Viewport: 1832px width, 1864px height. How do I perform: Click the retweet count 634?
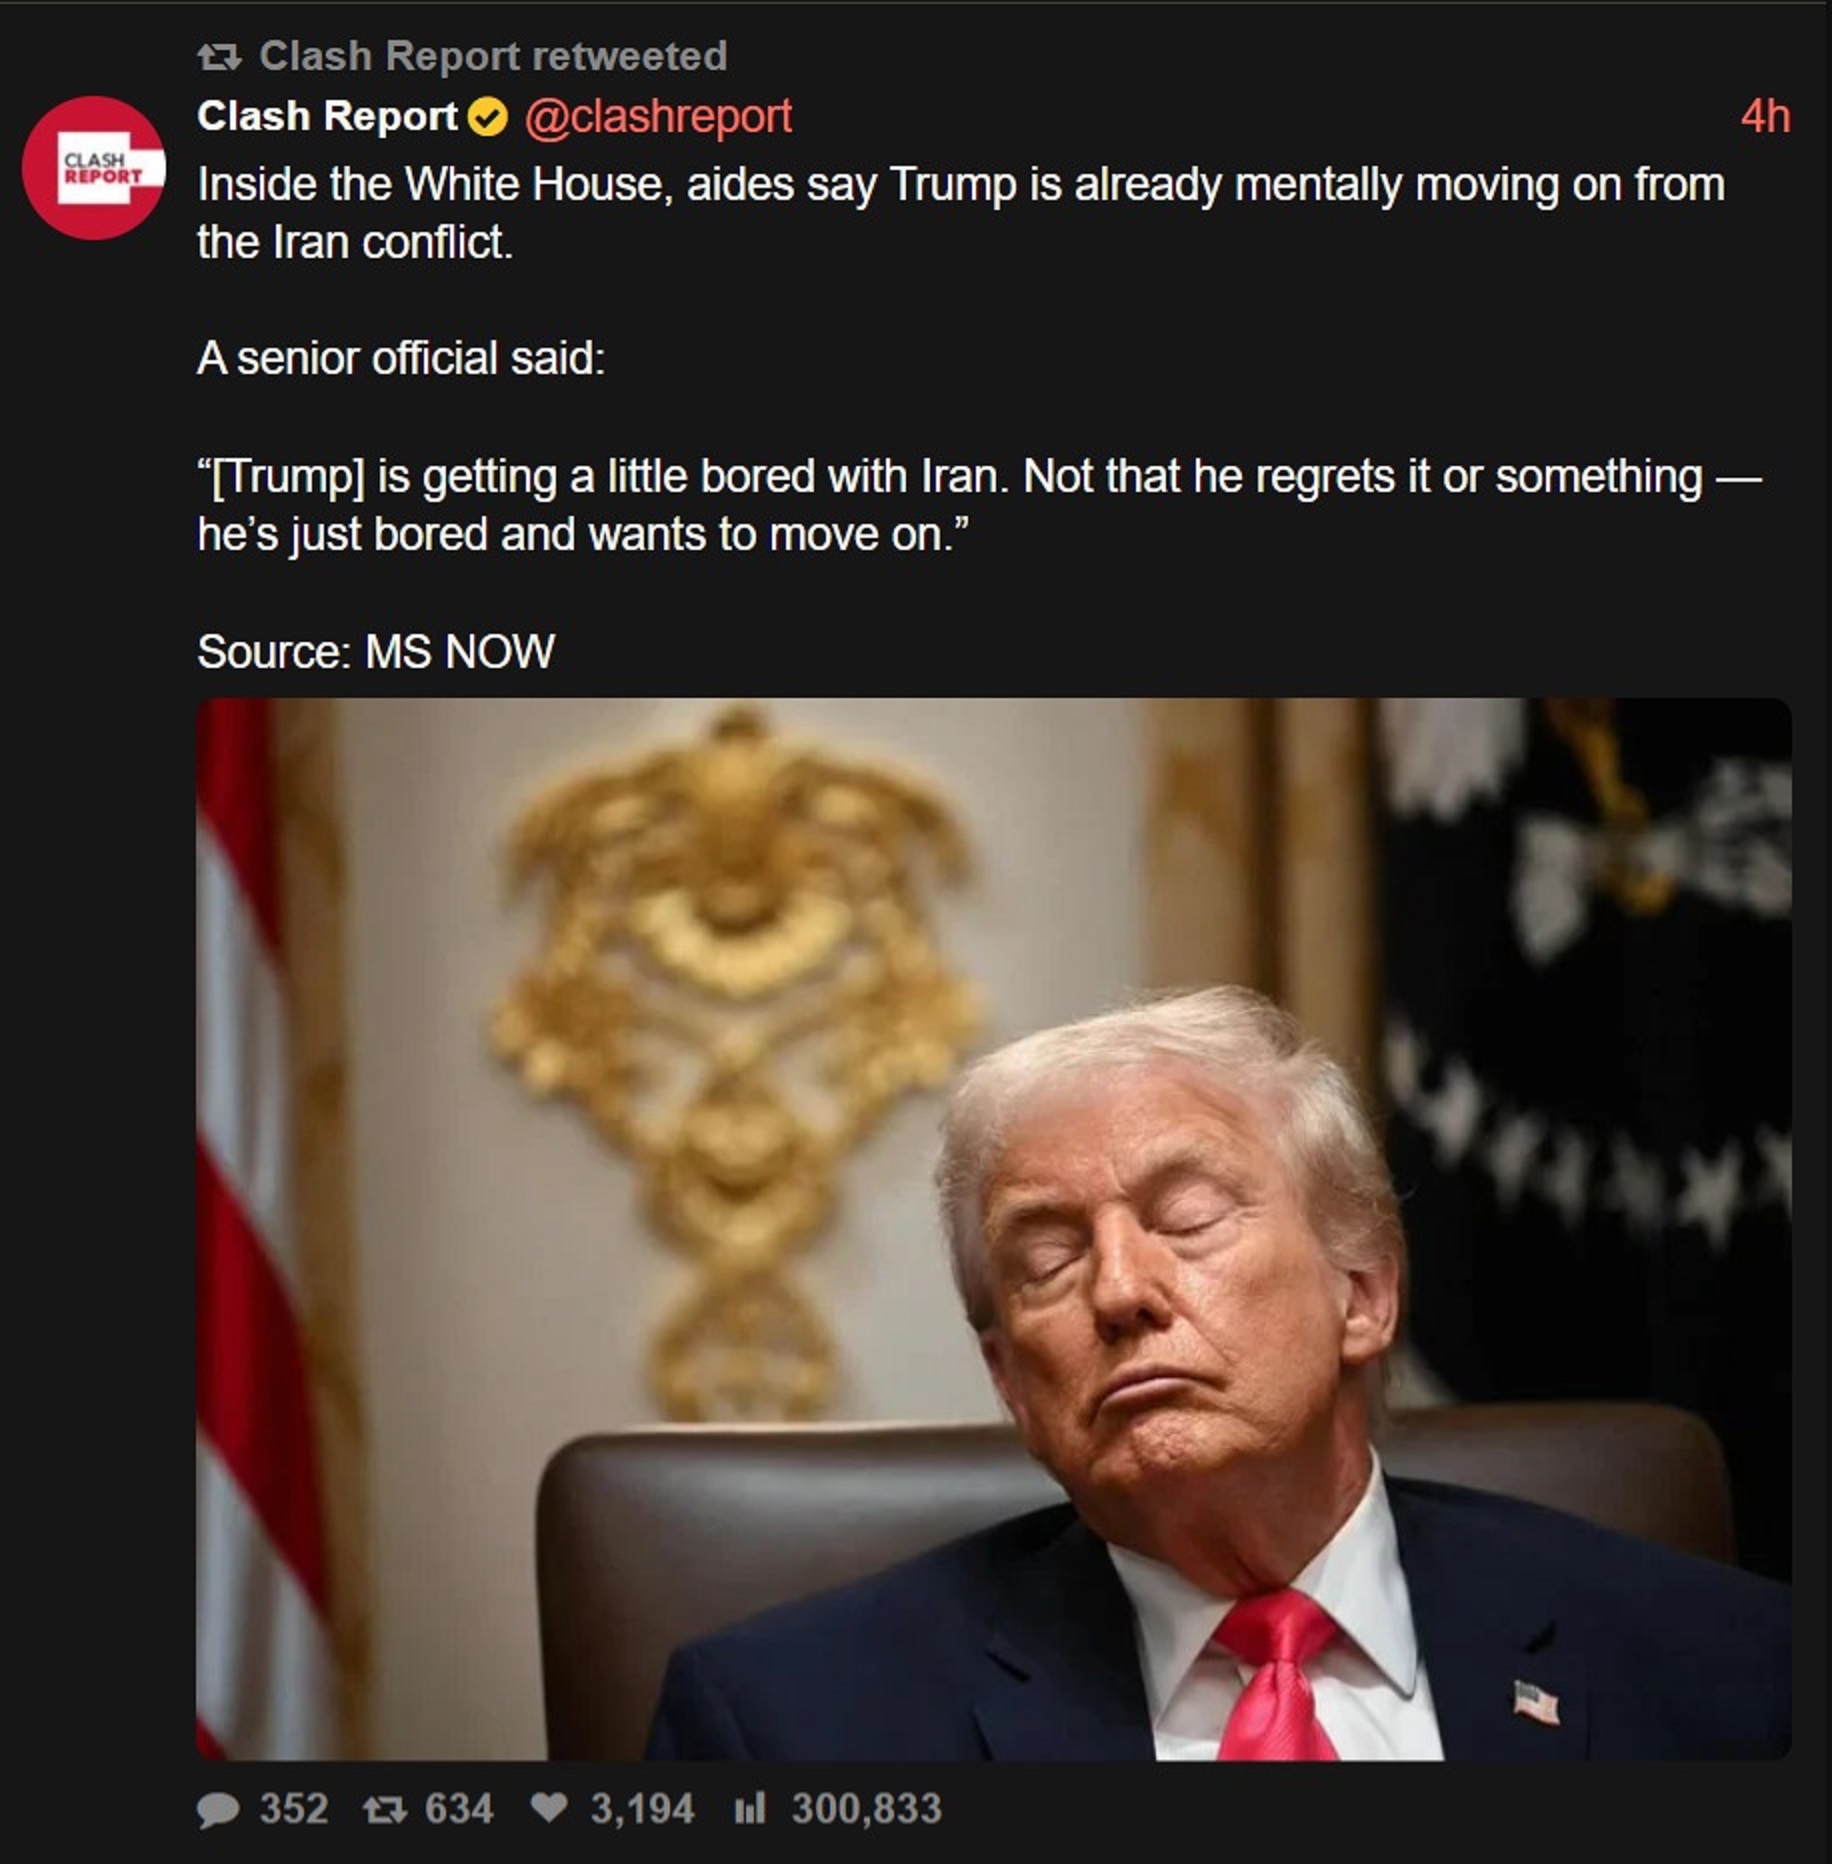tap(459, 1809)
